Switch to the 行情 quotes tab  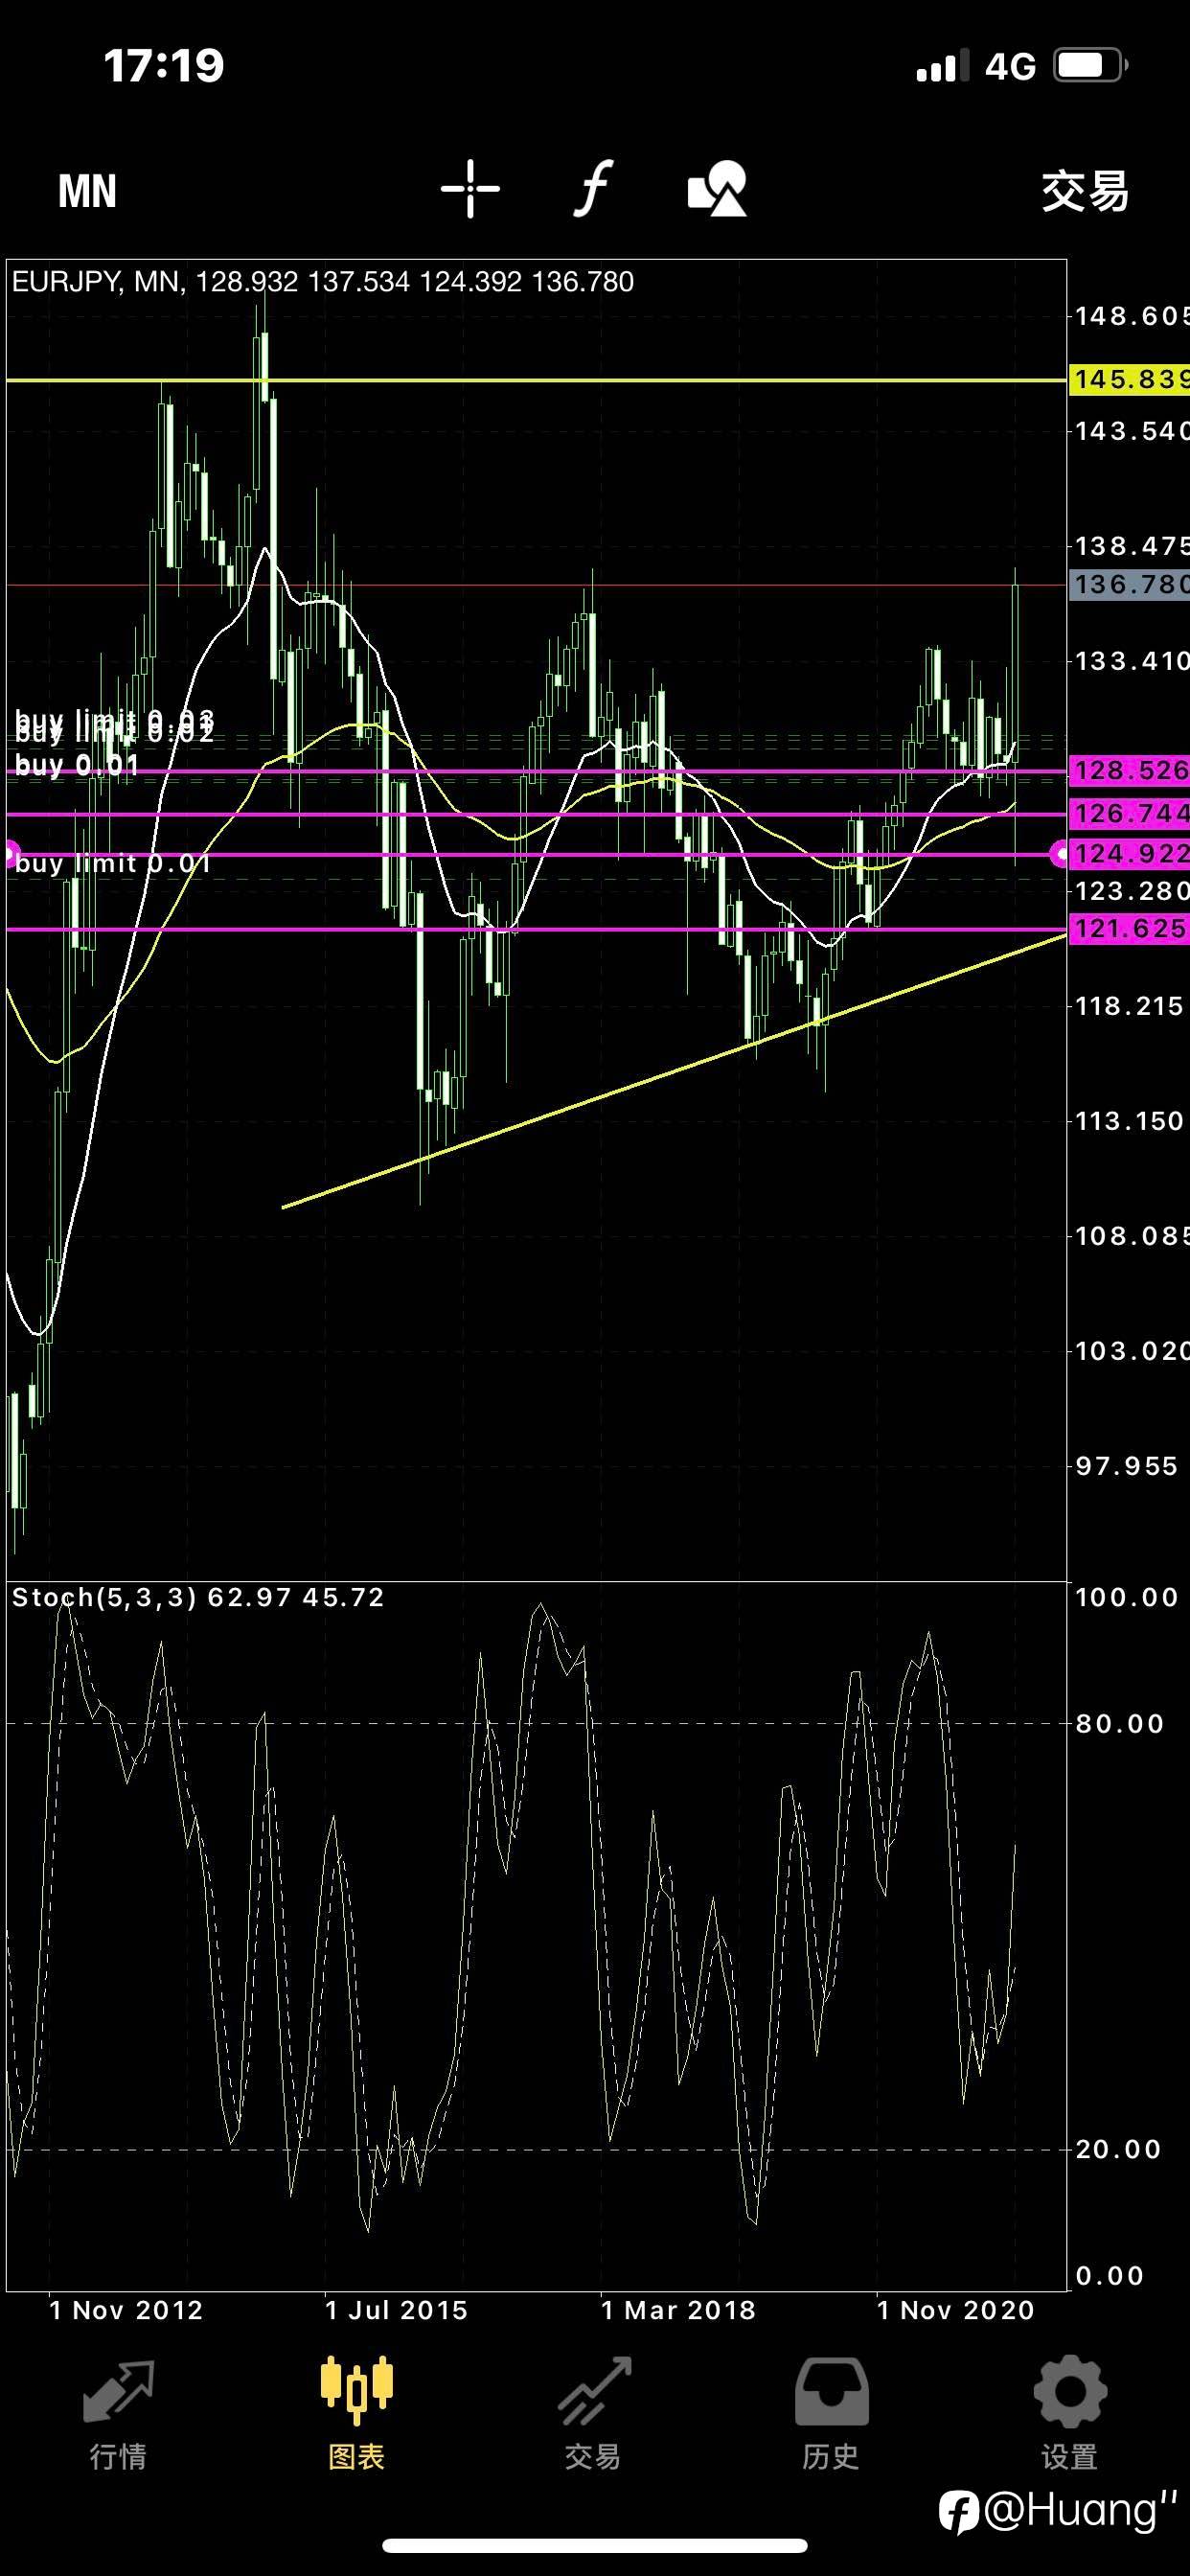point(118,2413)
